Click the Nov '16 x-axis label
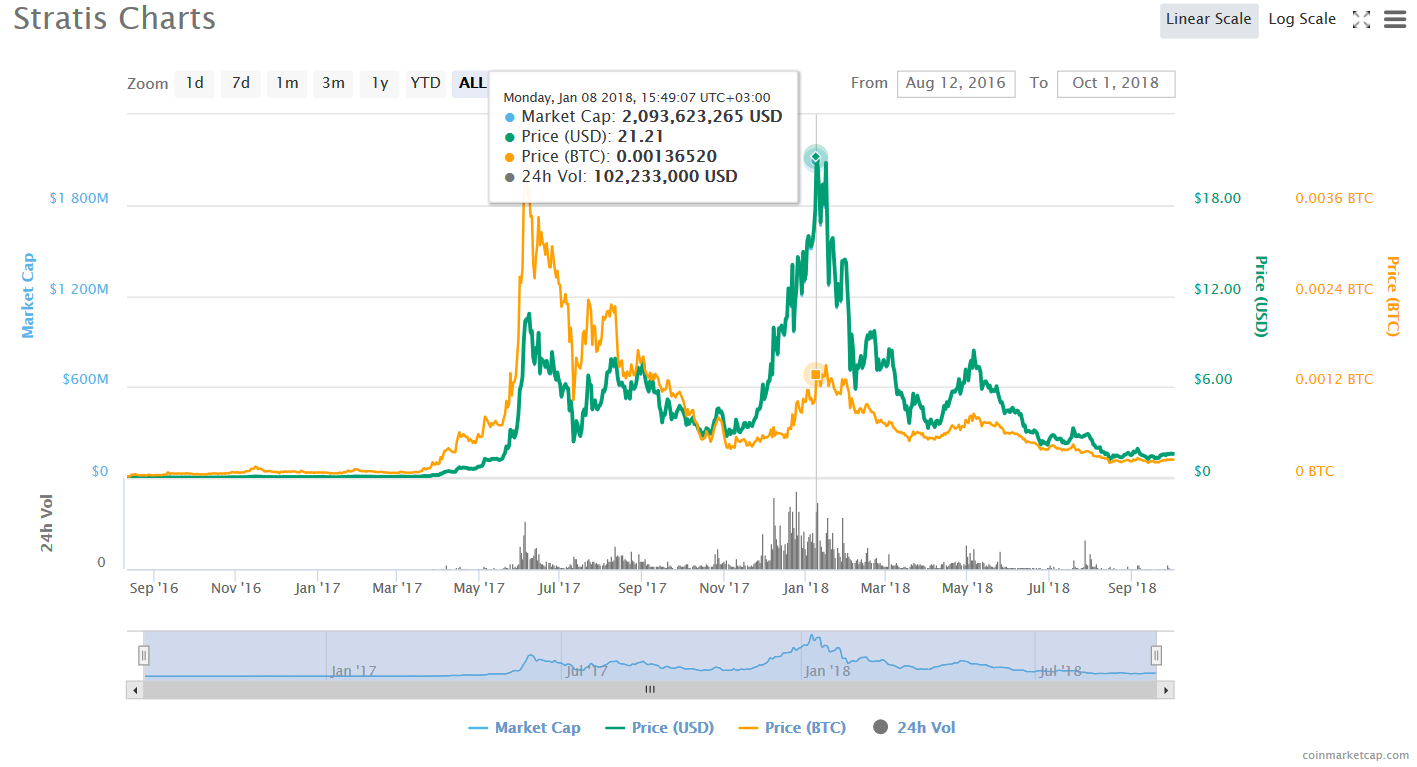 236,588
